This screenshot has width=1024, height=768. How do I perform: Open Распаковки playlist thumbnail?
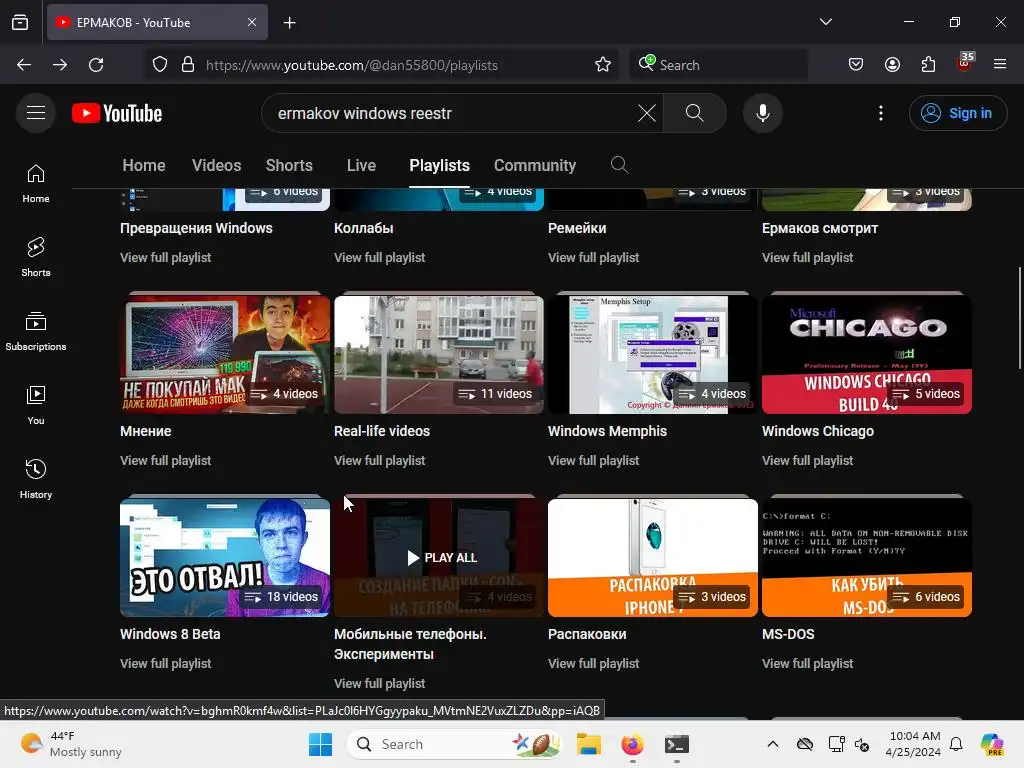tap(653, 558)
